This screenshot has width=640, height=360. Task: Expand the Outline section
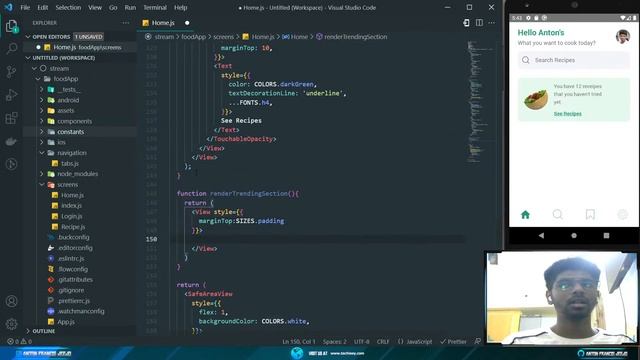pyautogui.click(x=28, y=331)
